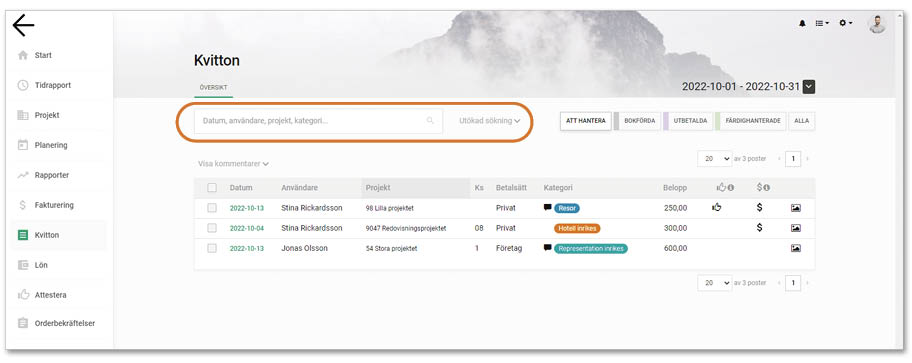
Task: Open notifications bell icon
Action: (x=803, y=23)
